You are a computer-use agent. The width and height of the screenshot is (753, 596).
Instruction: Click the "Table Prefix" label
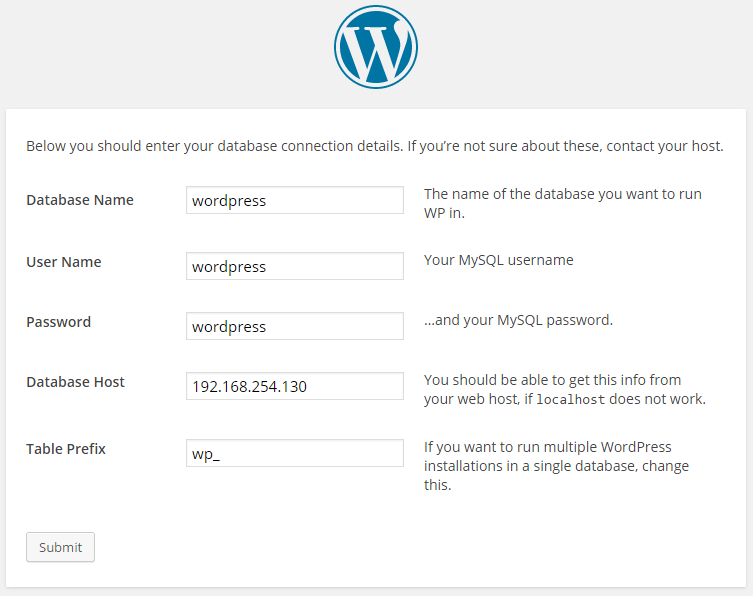coord(66,449)
